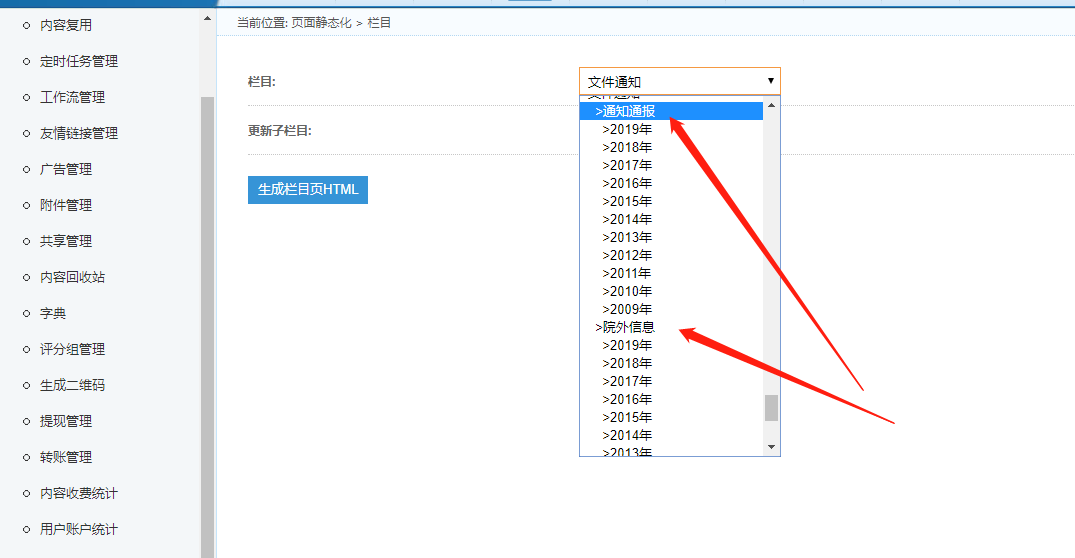1075x558 pixels.
Task: Open 定时任务管理 menu item
Action: [x=79, y=61]
